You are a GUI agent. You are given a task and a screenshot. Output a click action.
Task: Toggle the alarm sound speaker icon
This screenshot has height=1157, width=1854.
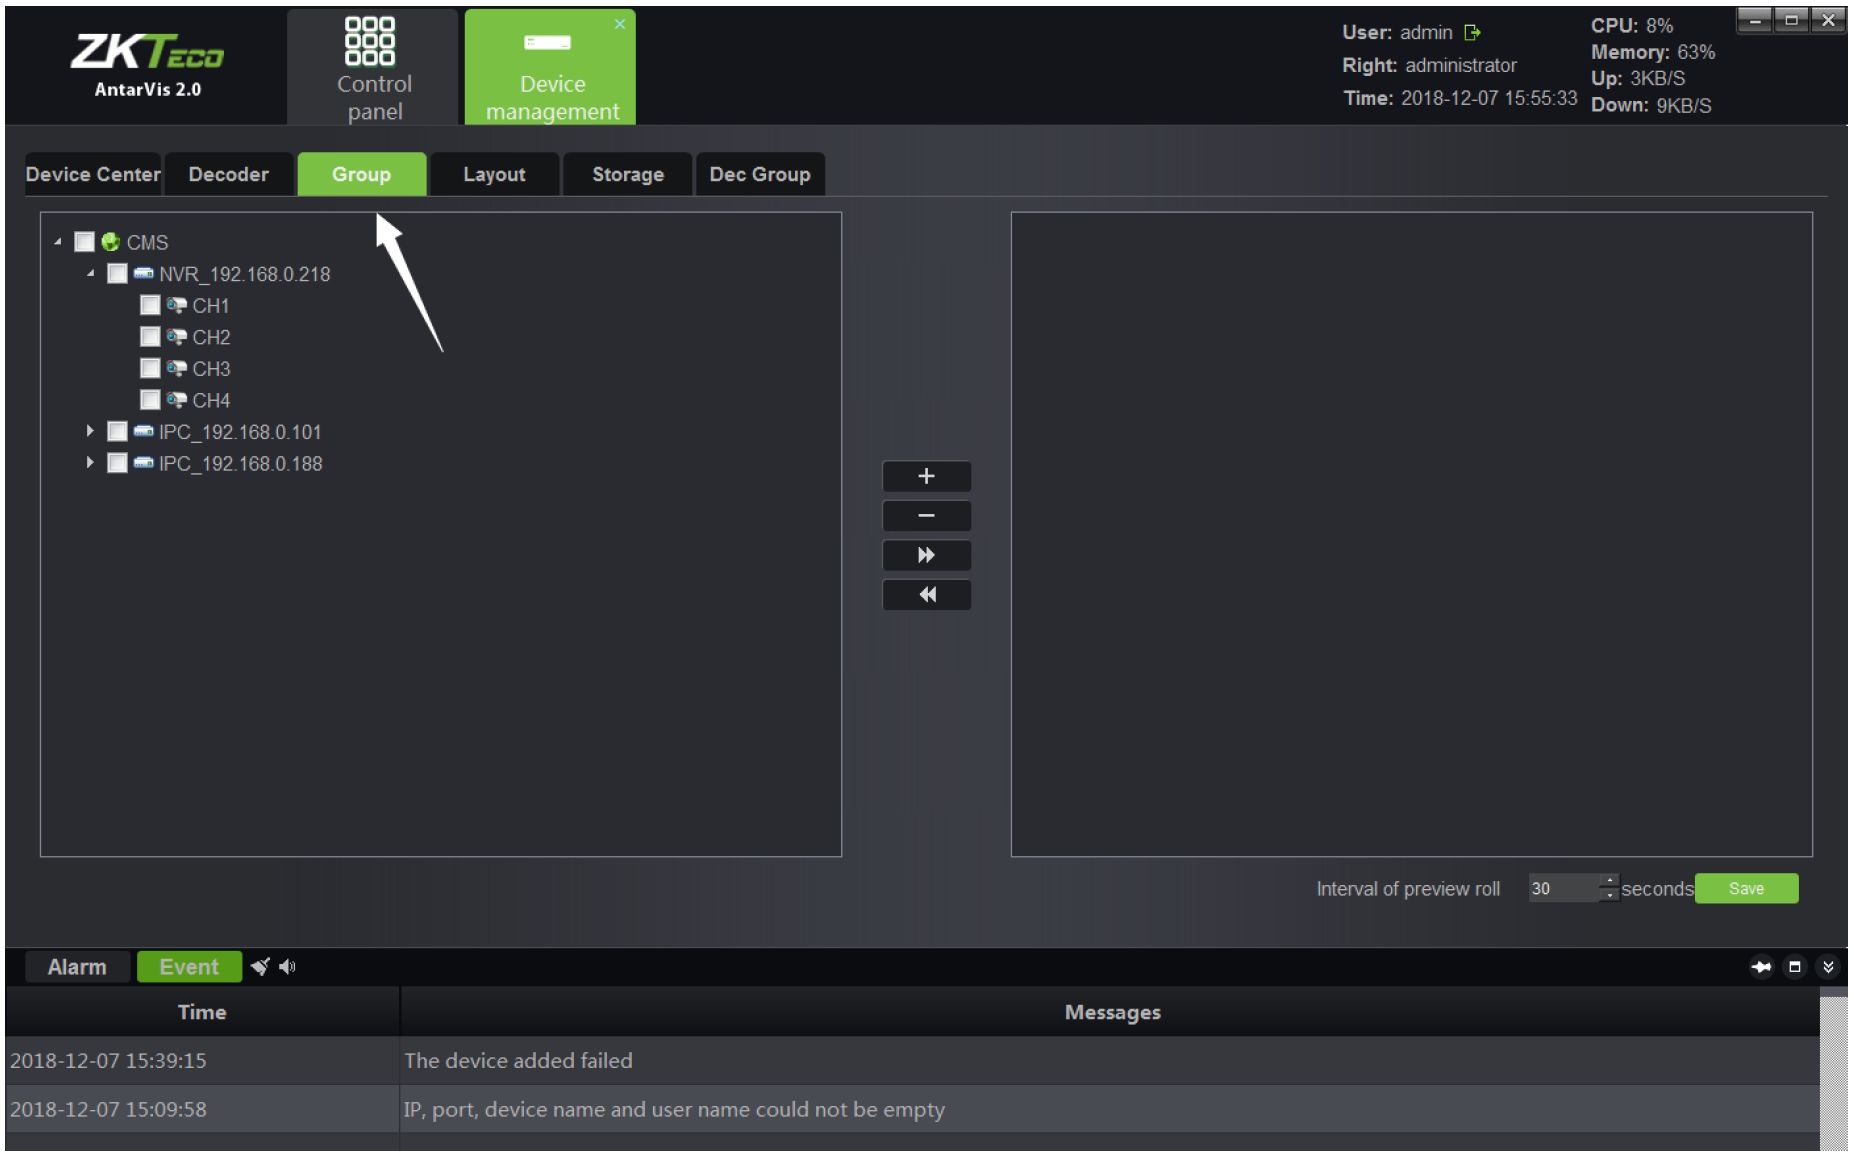pyautogui.click(x=288, y=967)
